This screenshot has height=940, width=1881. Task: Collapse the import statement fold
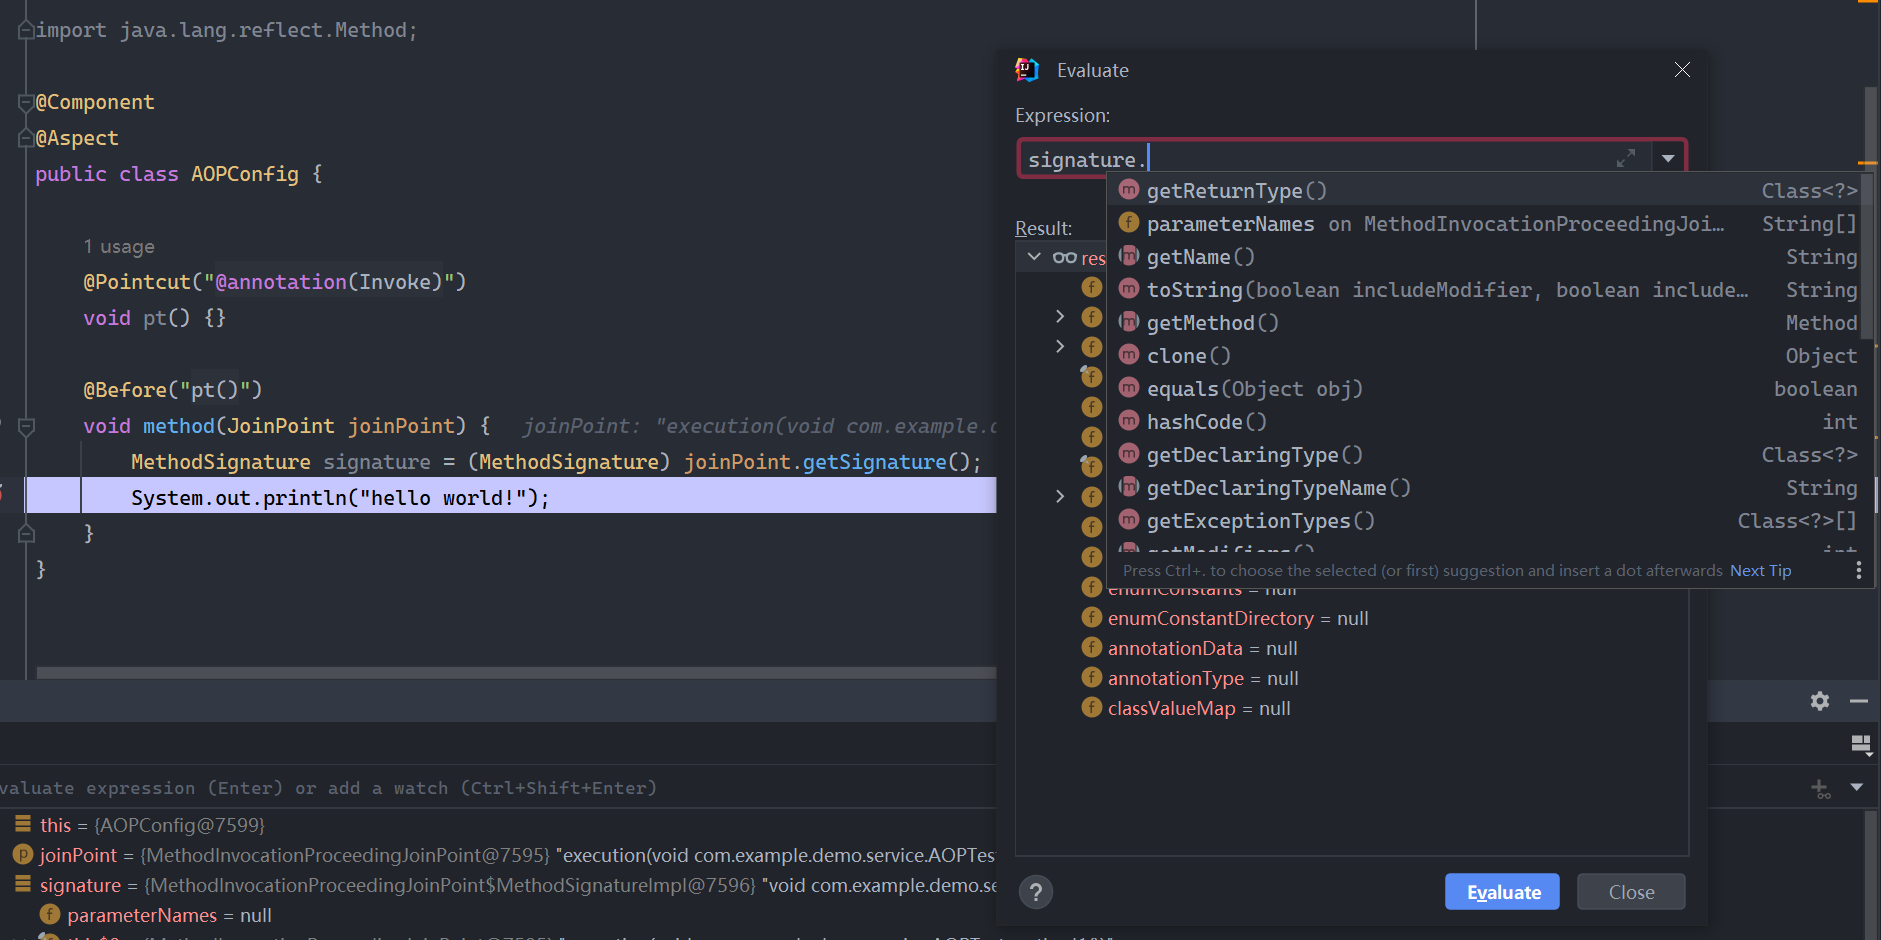(26, 30)
